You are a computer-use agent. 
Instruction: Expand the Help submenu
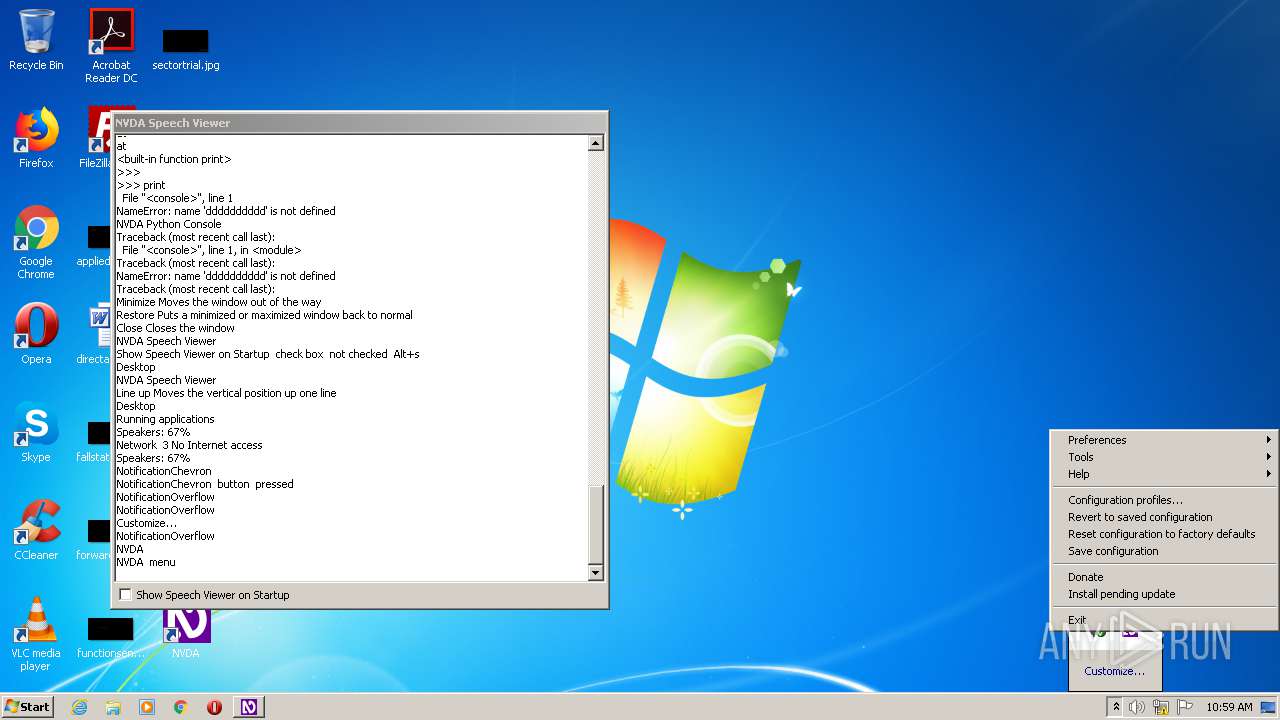[x=1164, y=474]
